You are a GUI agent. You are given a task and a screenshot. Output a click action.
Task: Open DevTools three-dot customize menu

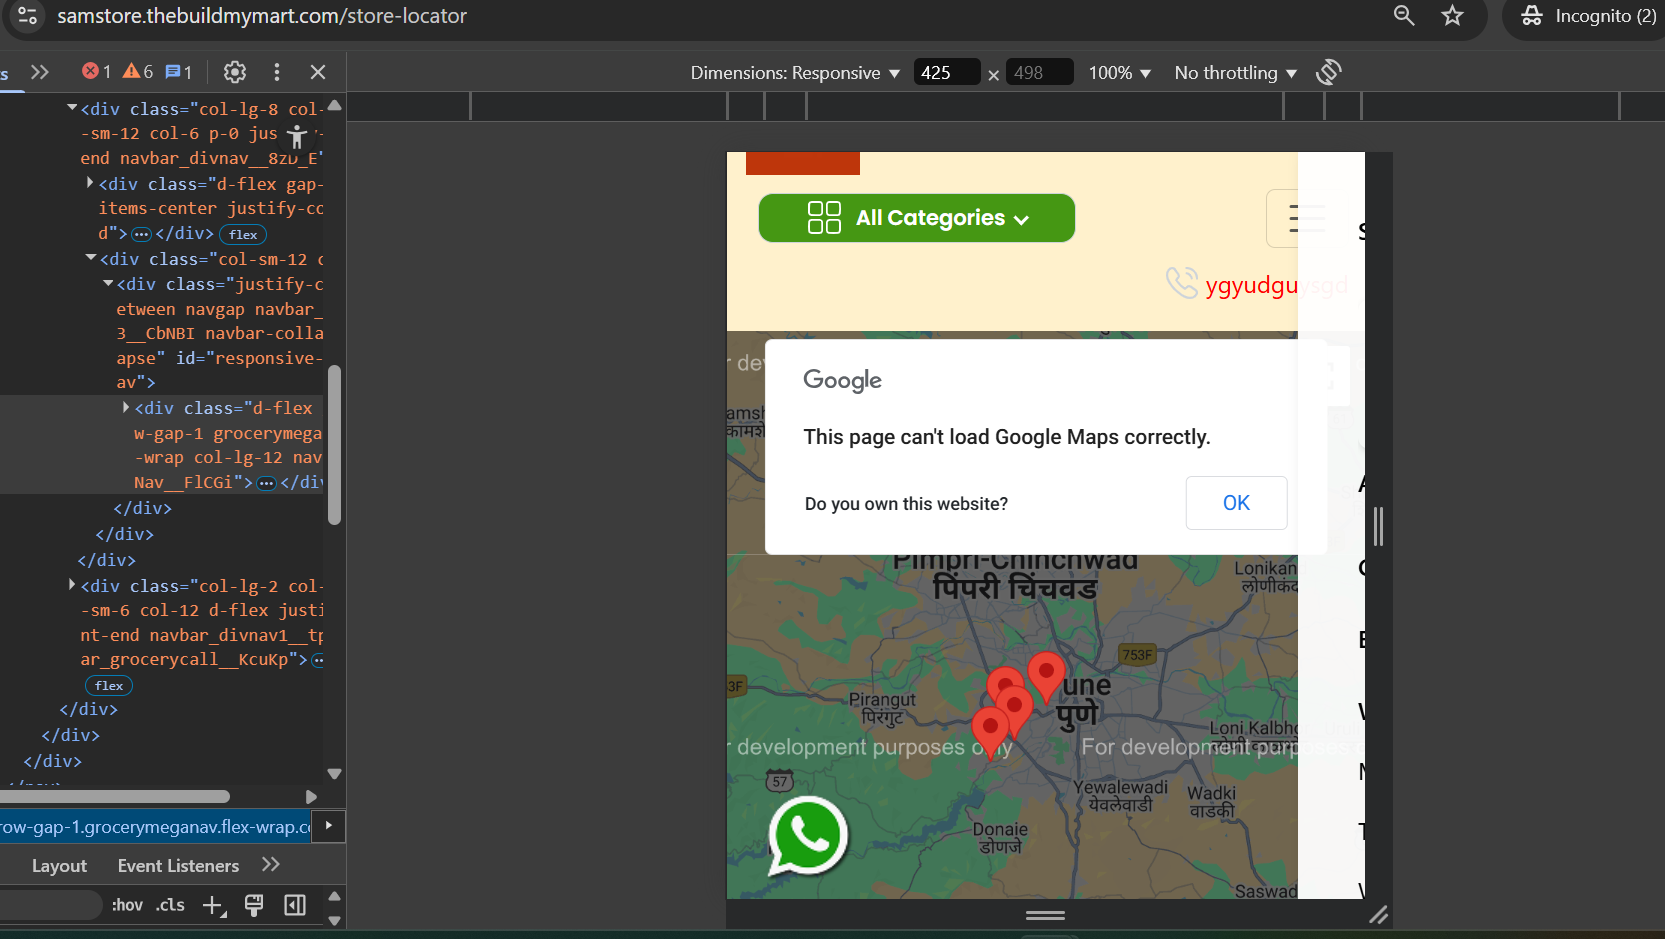tap(277, 72)
